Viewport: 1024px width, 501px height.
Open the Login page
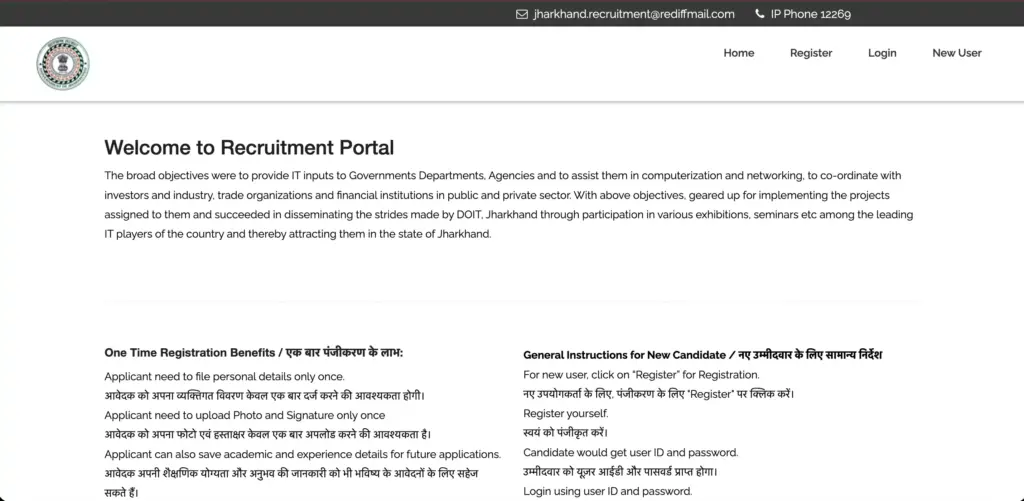[881, 53]
